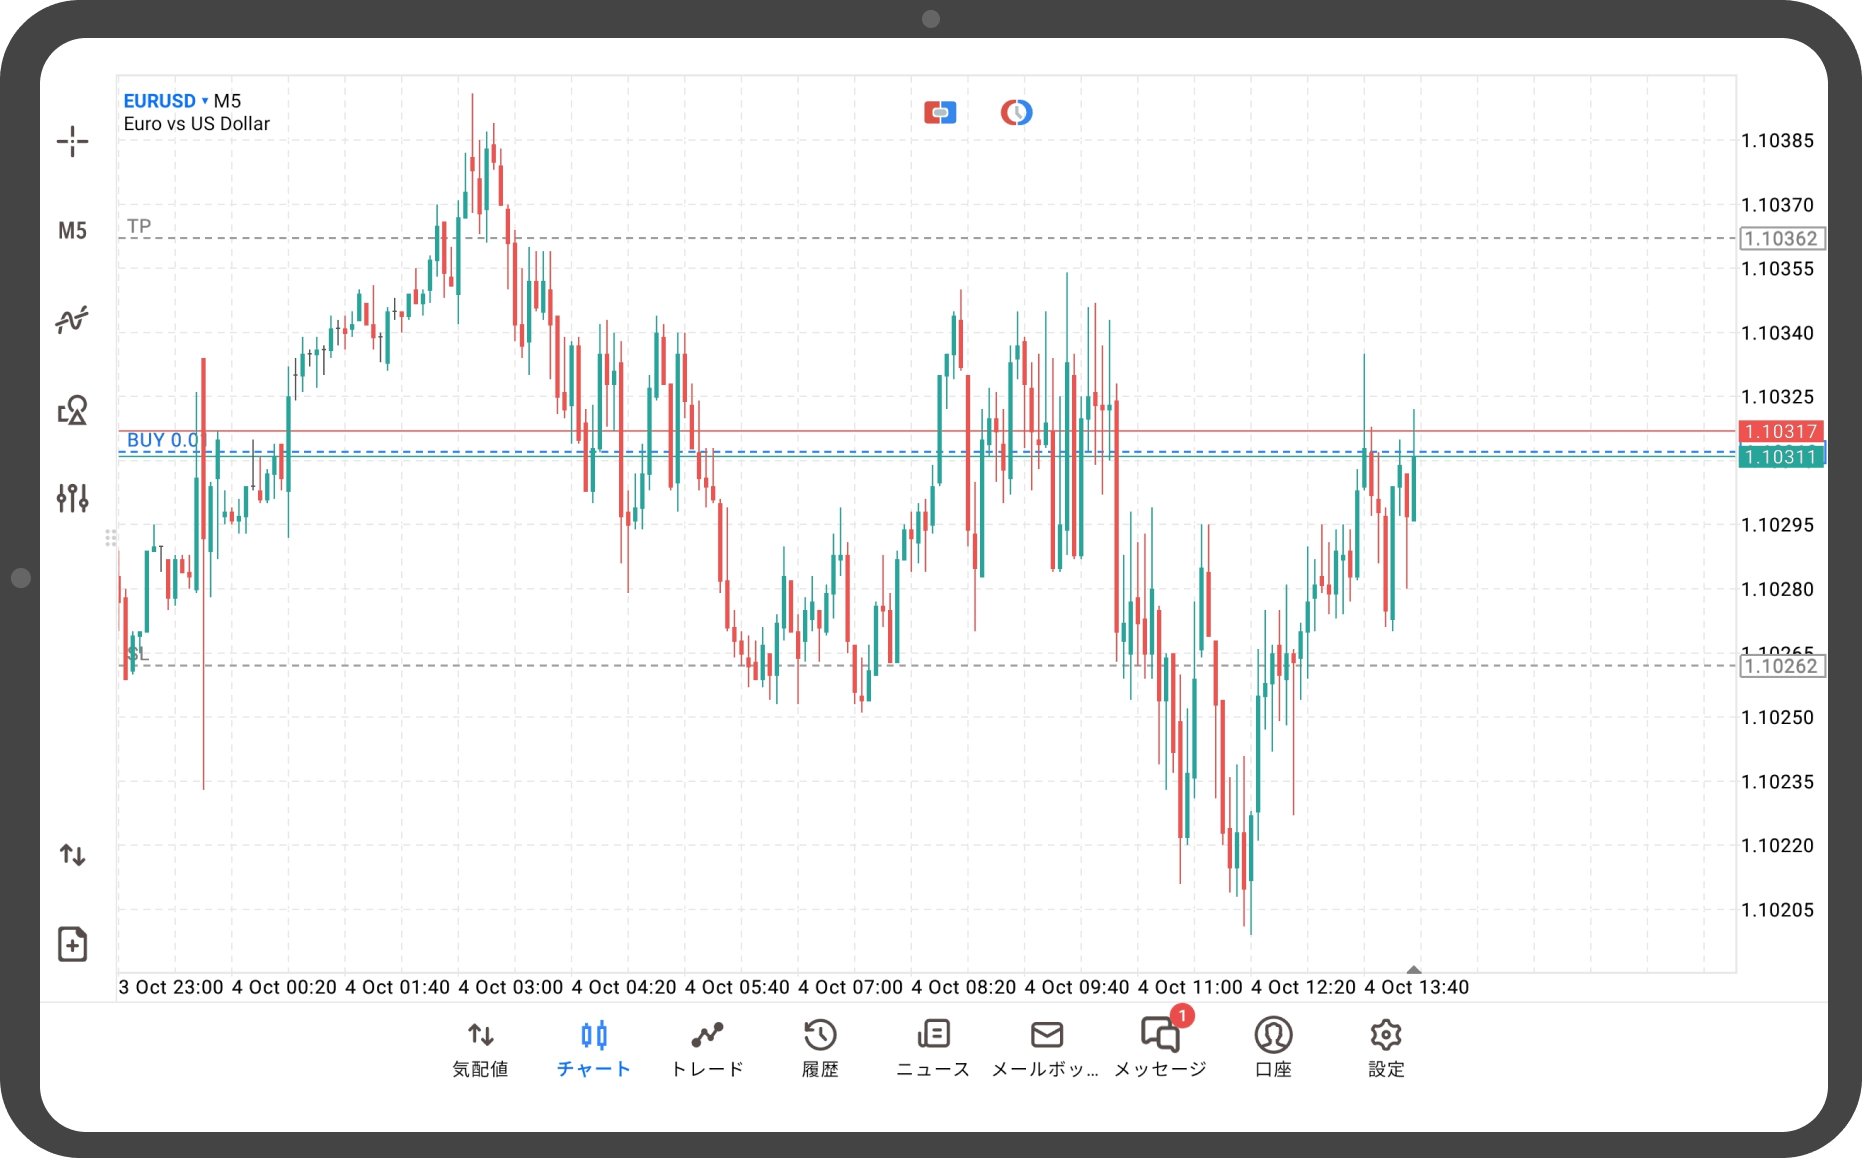Screen dimensions: 1862x1158
Task: Click the time axis scroll marker triangle
Action: pyautogui.click(x=1414, y=969)
